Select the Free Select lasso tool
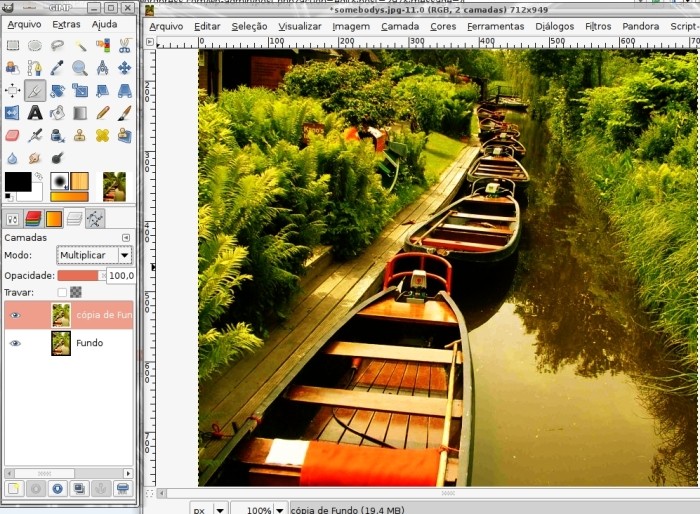The width and height of the screenshot is (700, 514). [x=57, y=46]
